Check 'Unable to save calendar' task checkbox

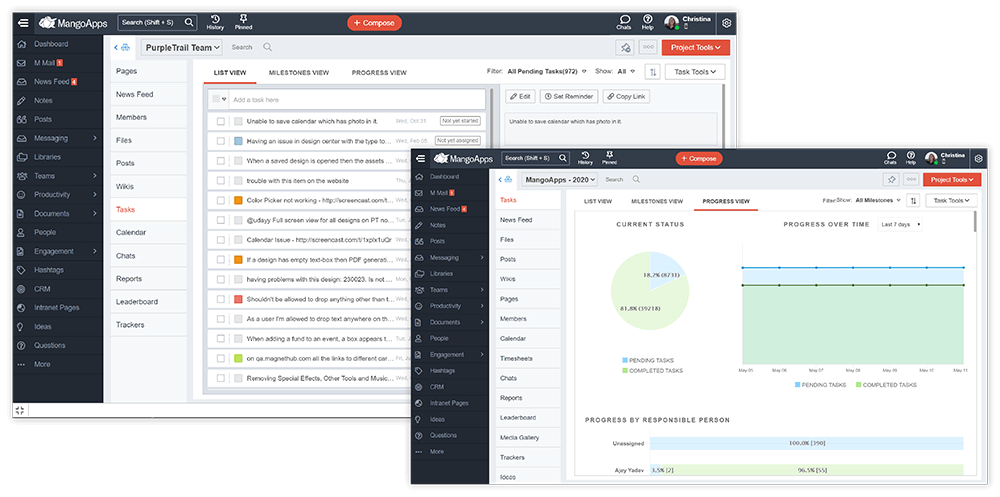coord(221,121)
